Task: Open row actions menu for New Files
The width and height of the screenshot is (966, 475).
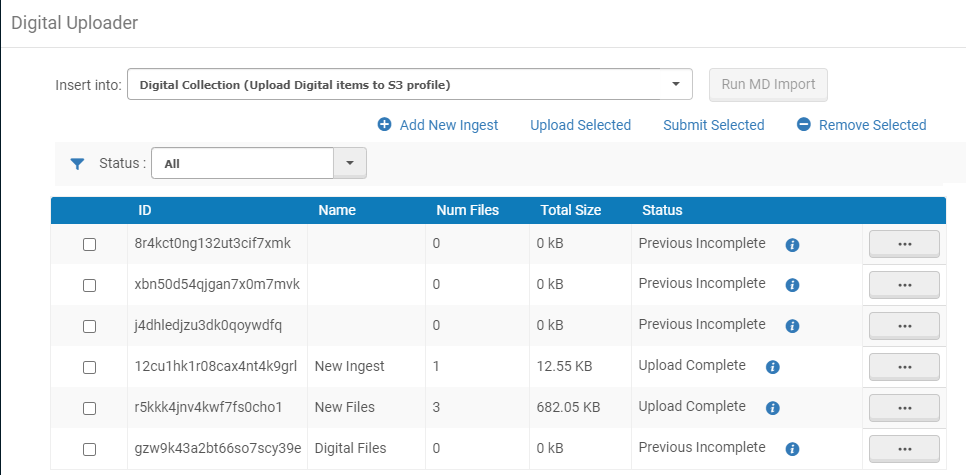Action: [904, 408]
